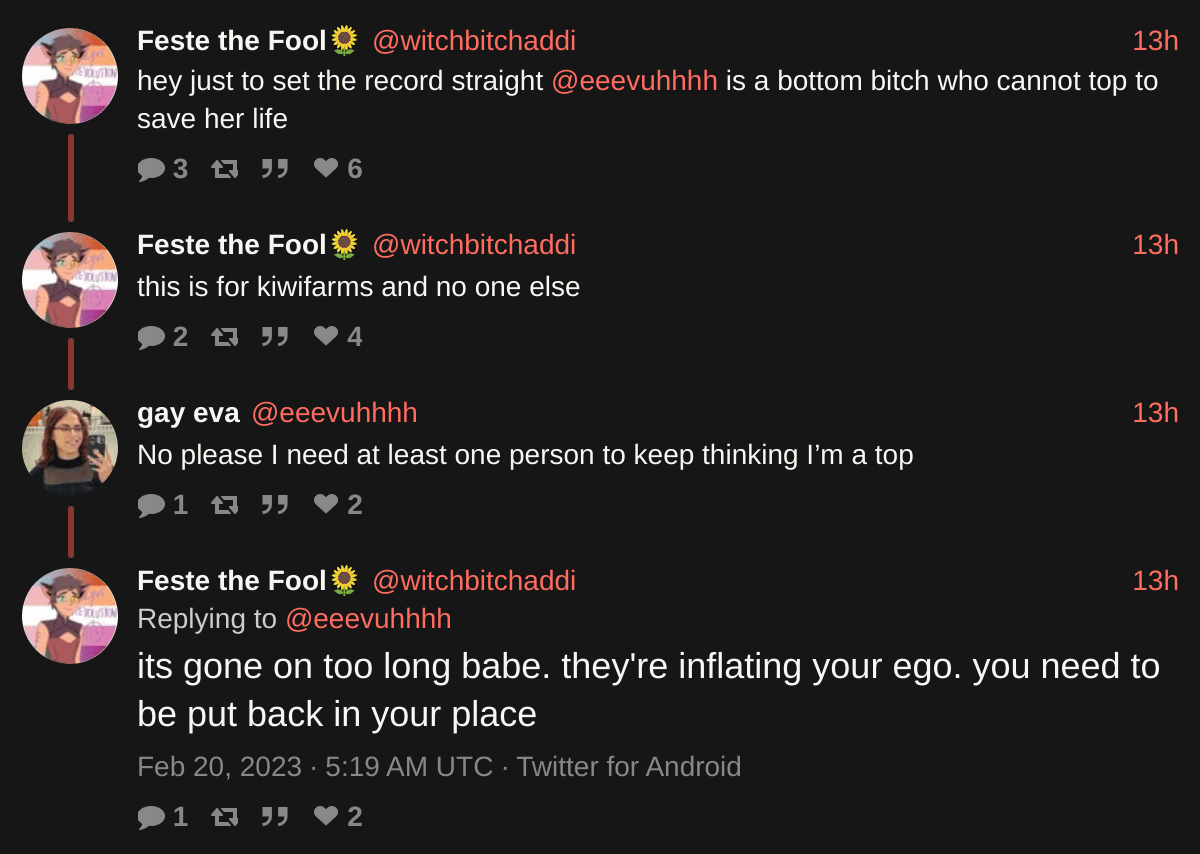Retweet gay eva's reply

(225, 505)
